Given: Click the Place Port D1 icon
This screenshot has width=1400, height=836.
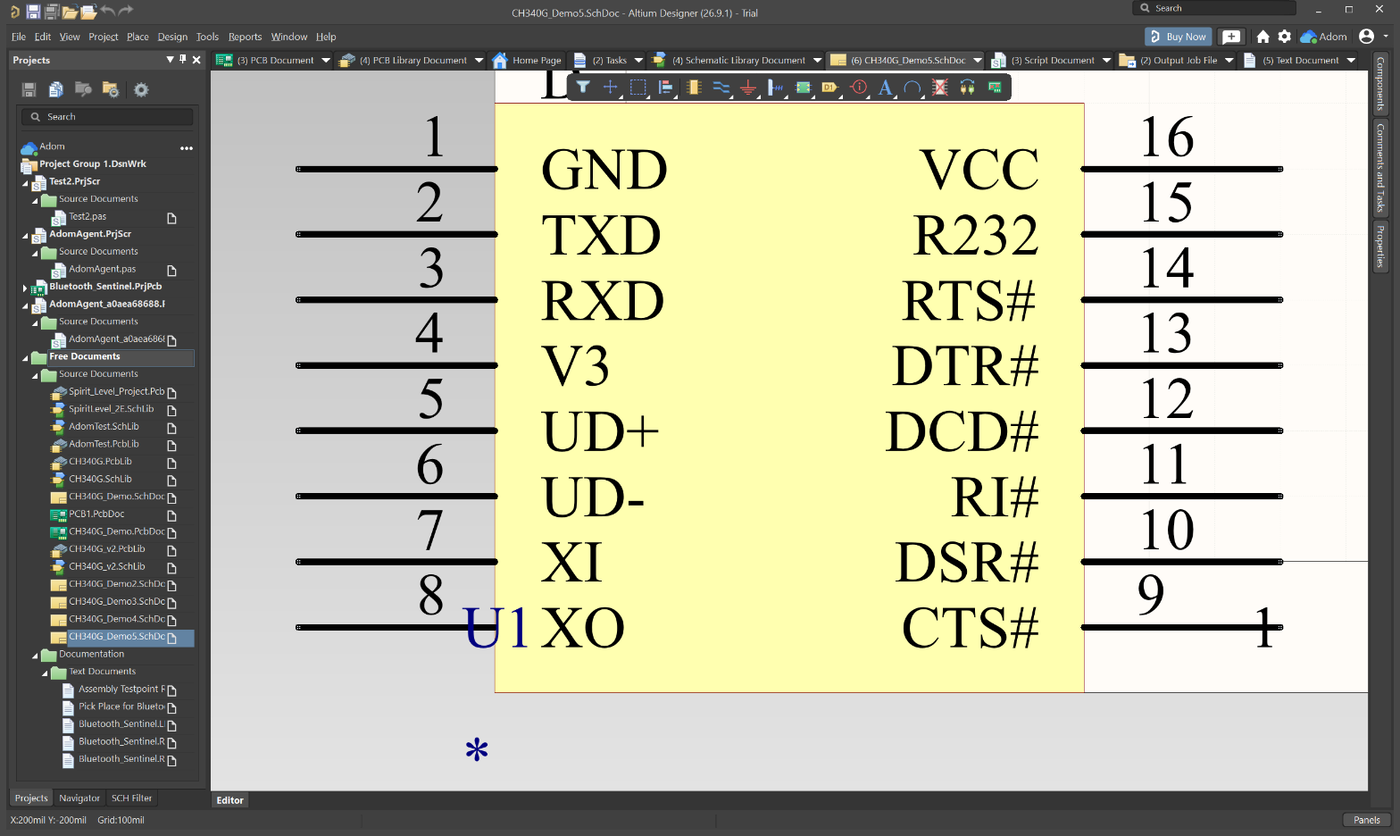Looking at the screenshot, I should click(829, 87).
